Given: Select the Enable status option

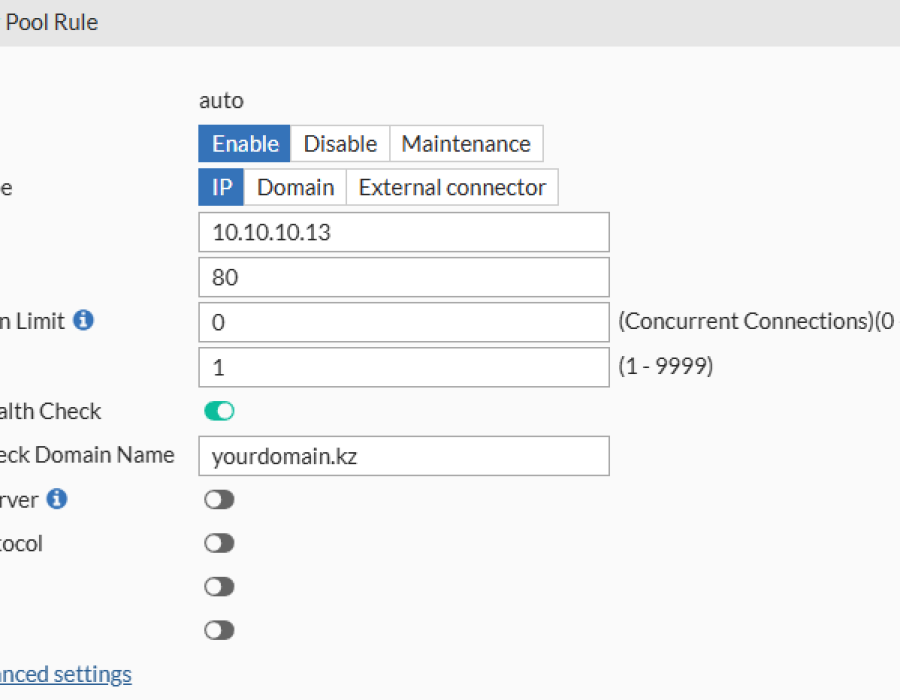Looking at the screenshot, I should click(245, 143).
